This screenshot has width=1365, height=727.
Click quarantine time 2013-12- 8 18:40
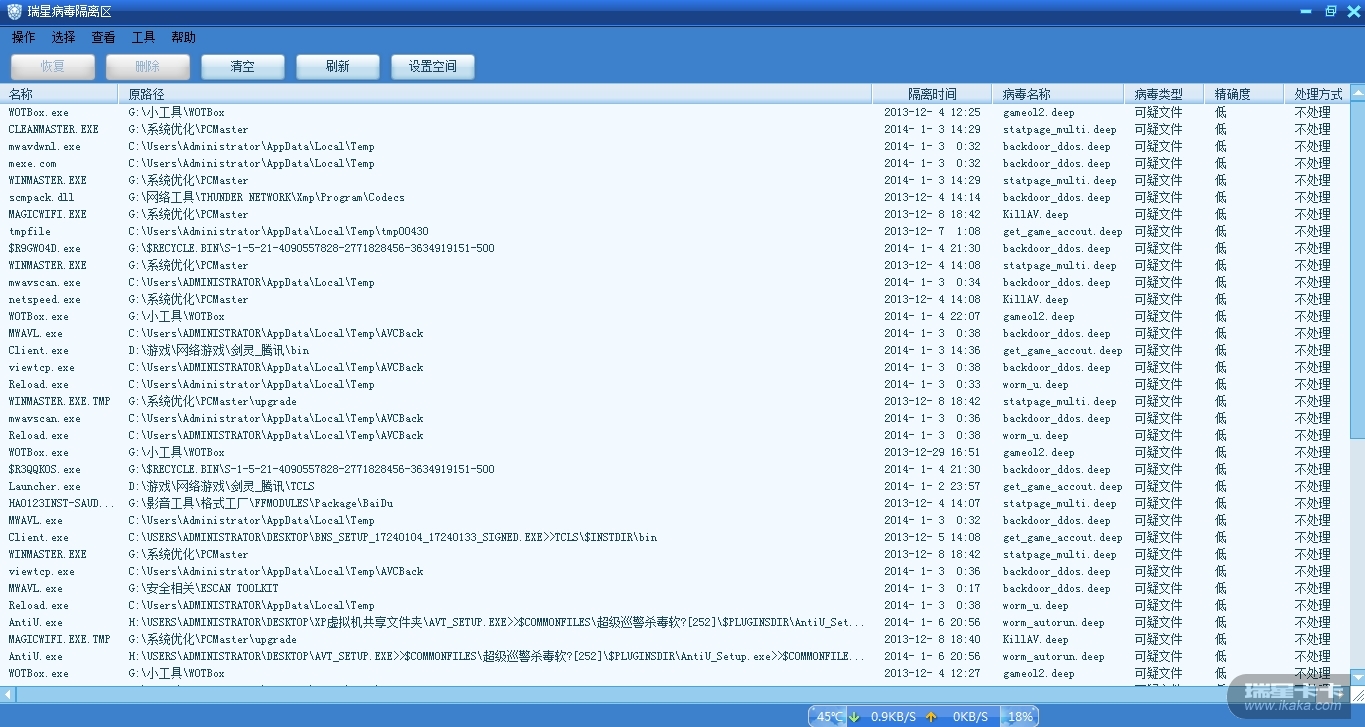tap(932, 639)
